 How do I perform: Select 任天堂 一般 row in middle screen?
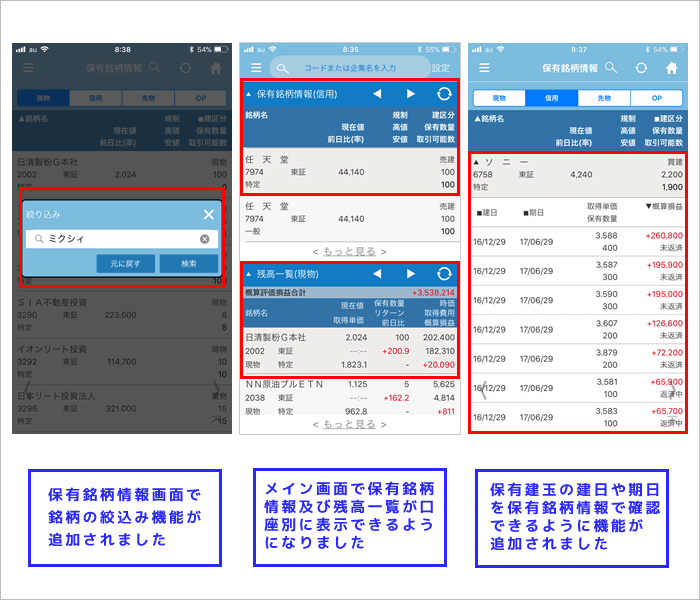(x=350, y=219)
